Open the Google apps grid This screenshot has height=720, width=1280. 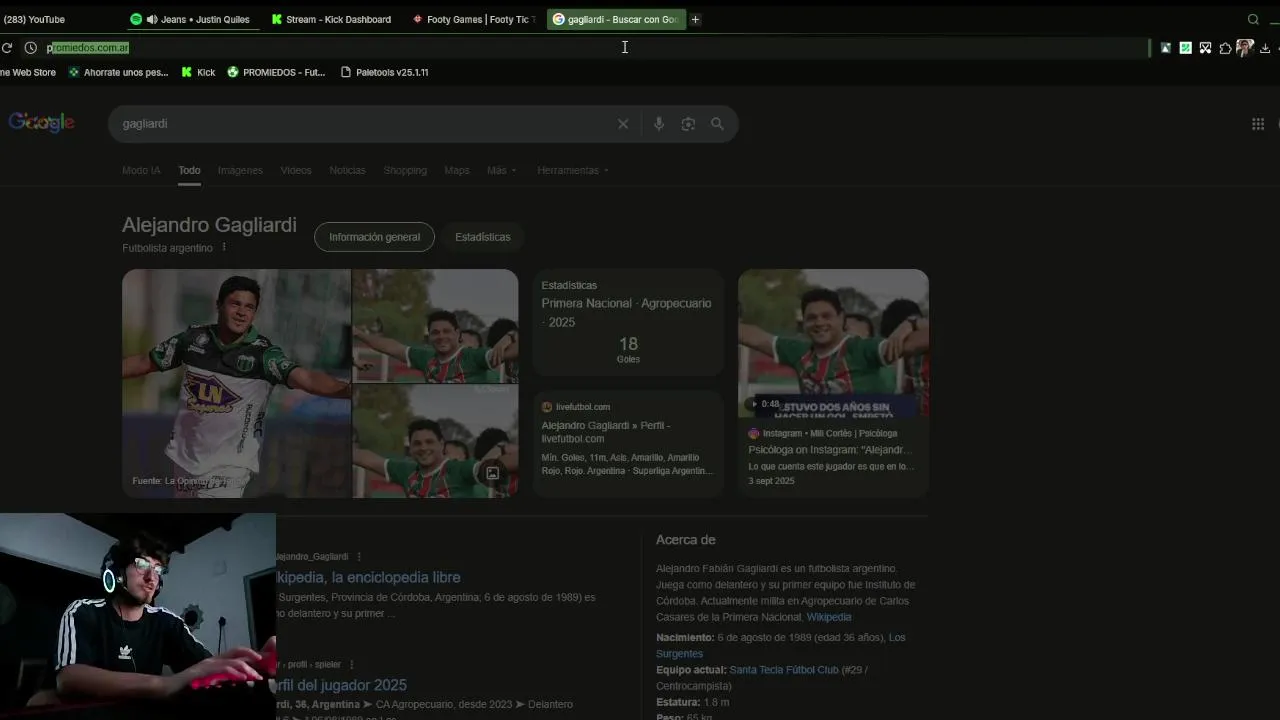click(1258, 124)
